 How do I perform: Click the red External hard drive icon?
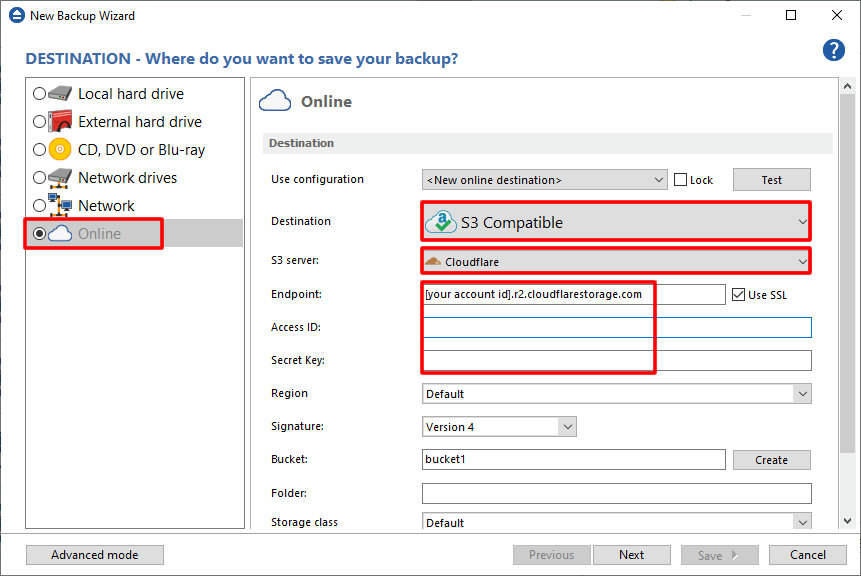(x=62, y=122)
